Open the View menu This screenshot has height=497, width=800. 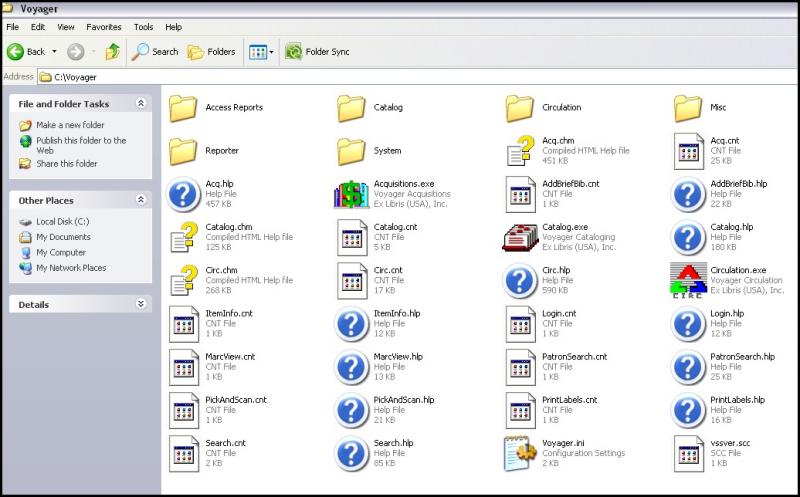[66, 27]
